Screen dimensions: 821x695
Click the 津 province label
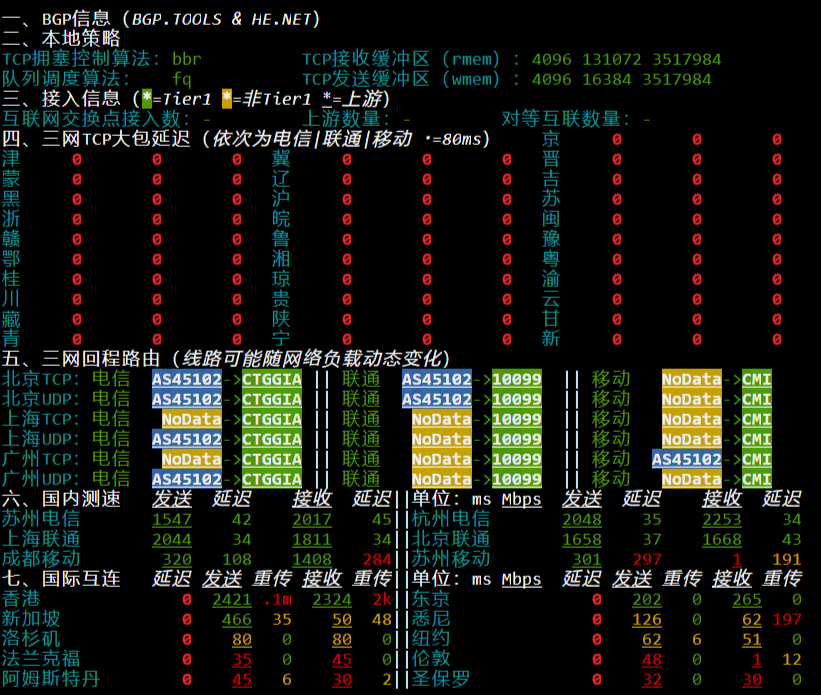(x=11, y=159)
